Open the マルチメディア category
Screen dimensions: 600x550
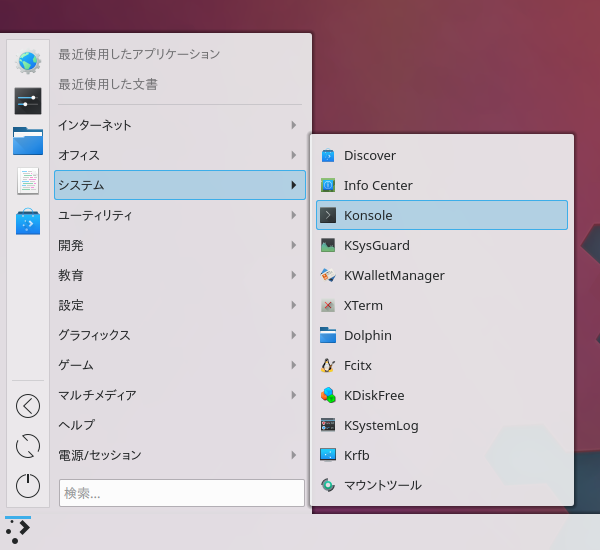click(180, 395)
